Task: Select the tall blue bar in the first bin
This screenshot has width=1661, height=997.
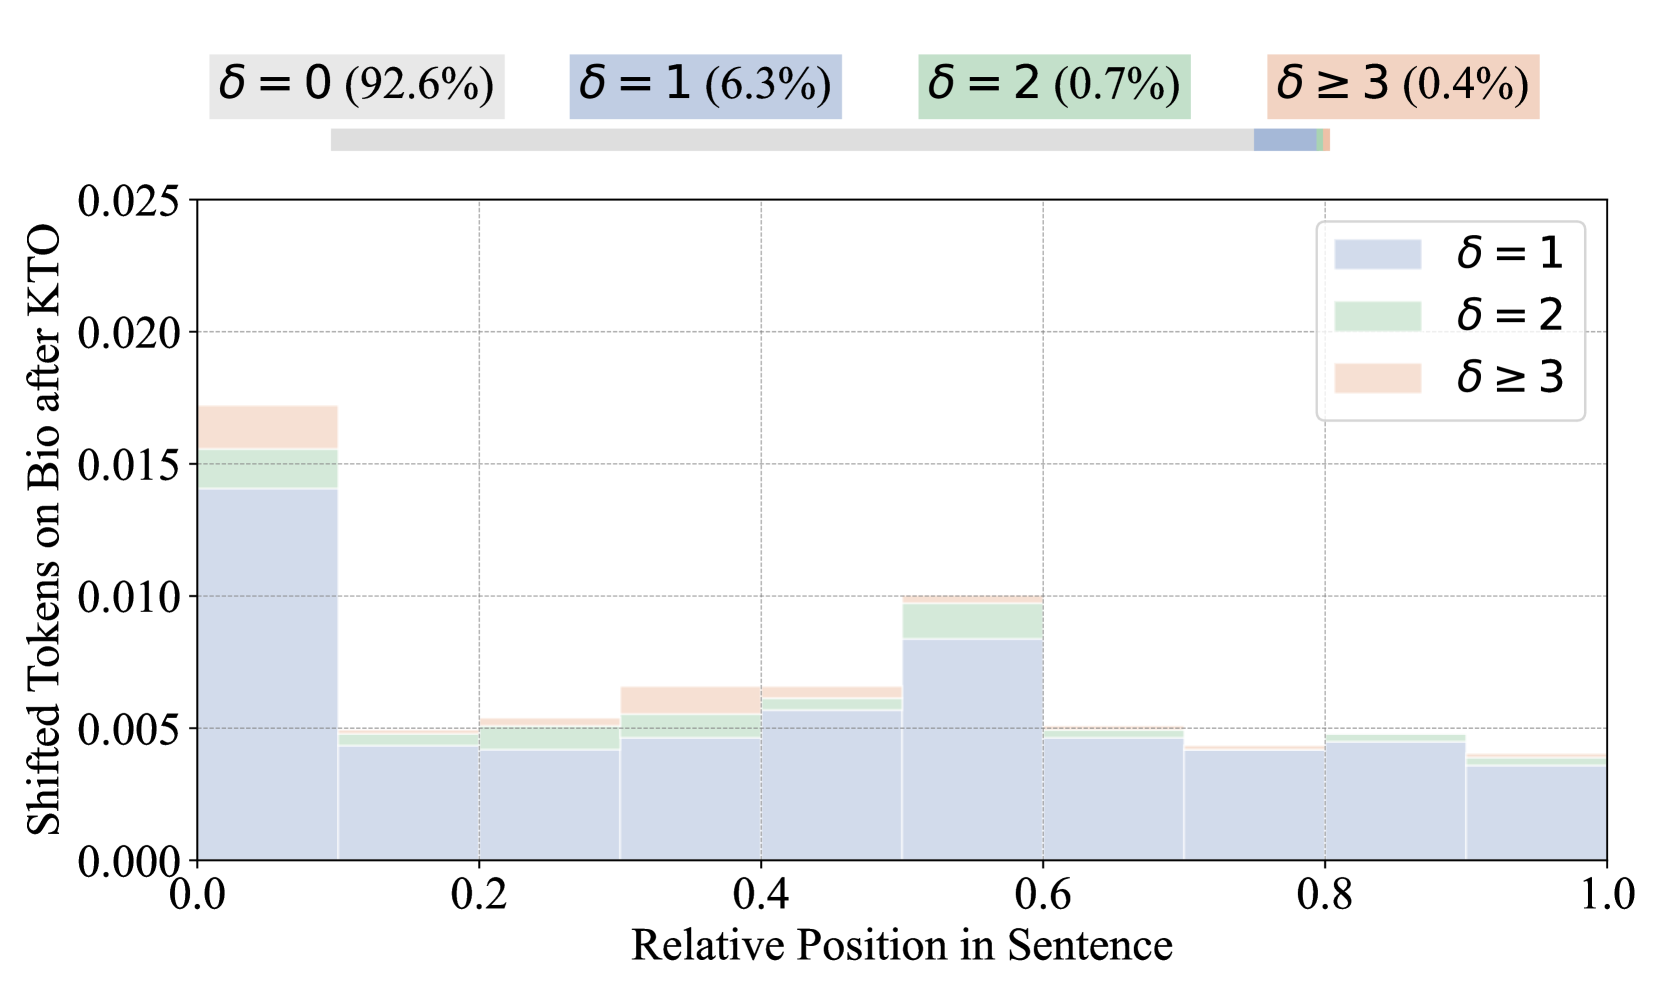Action: click(x=267, y=673)
